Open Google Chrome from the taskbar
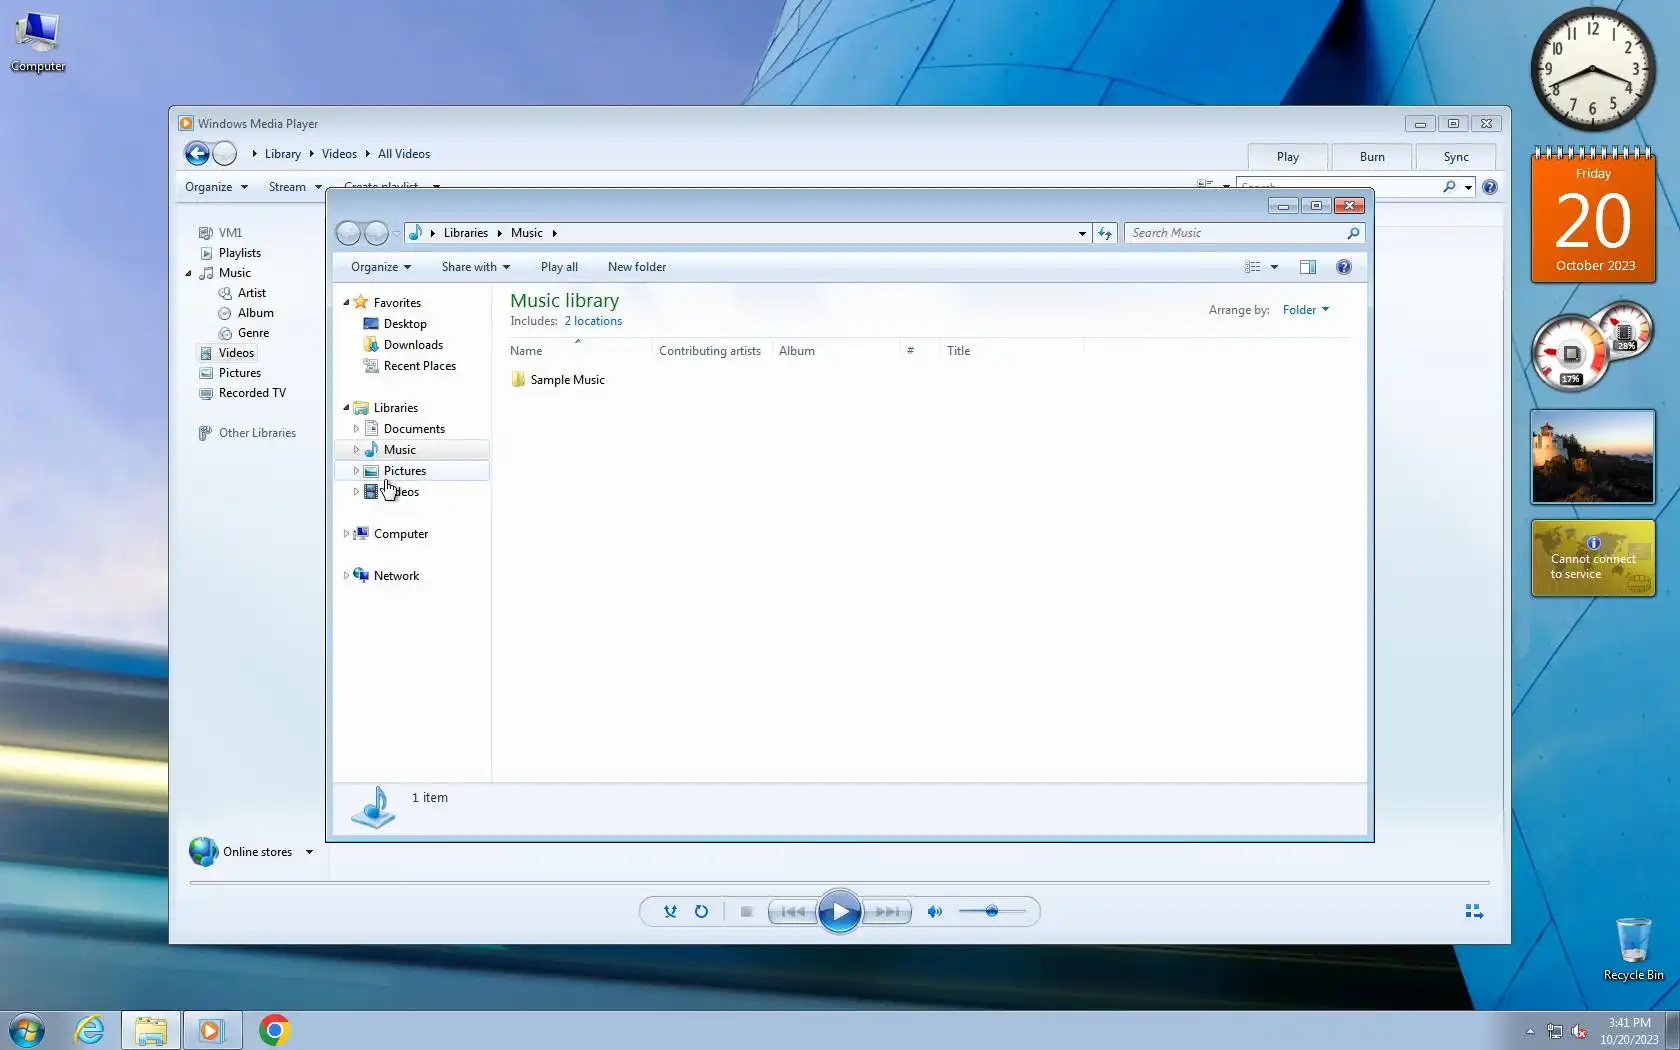Image resolution: width=1680 pixels, height=1050 pixels. coord(274,1030)
